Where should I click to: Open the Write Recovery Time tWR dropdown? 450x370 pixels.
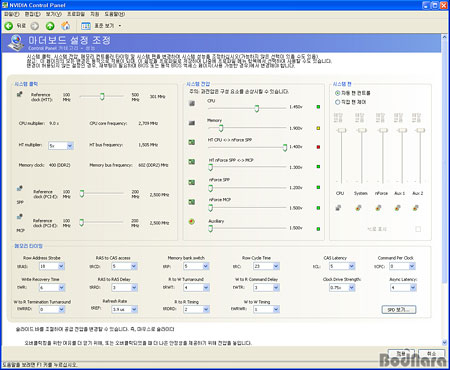click(52, 287)
